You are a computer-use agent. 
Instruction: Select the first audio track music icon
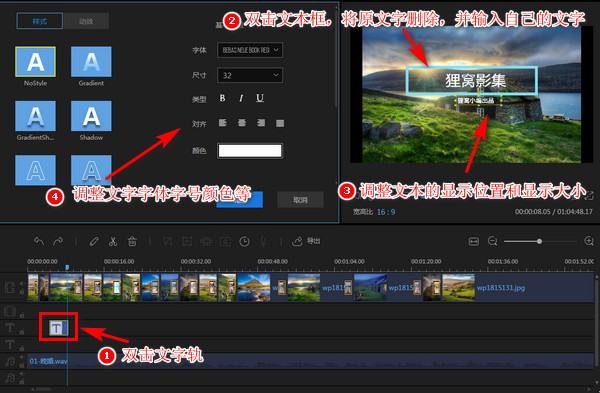pyautogui.click(x=10, y=361)
